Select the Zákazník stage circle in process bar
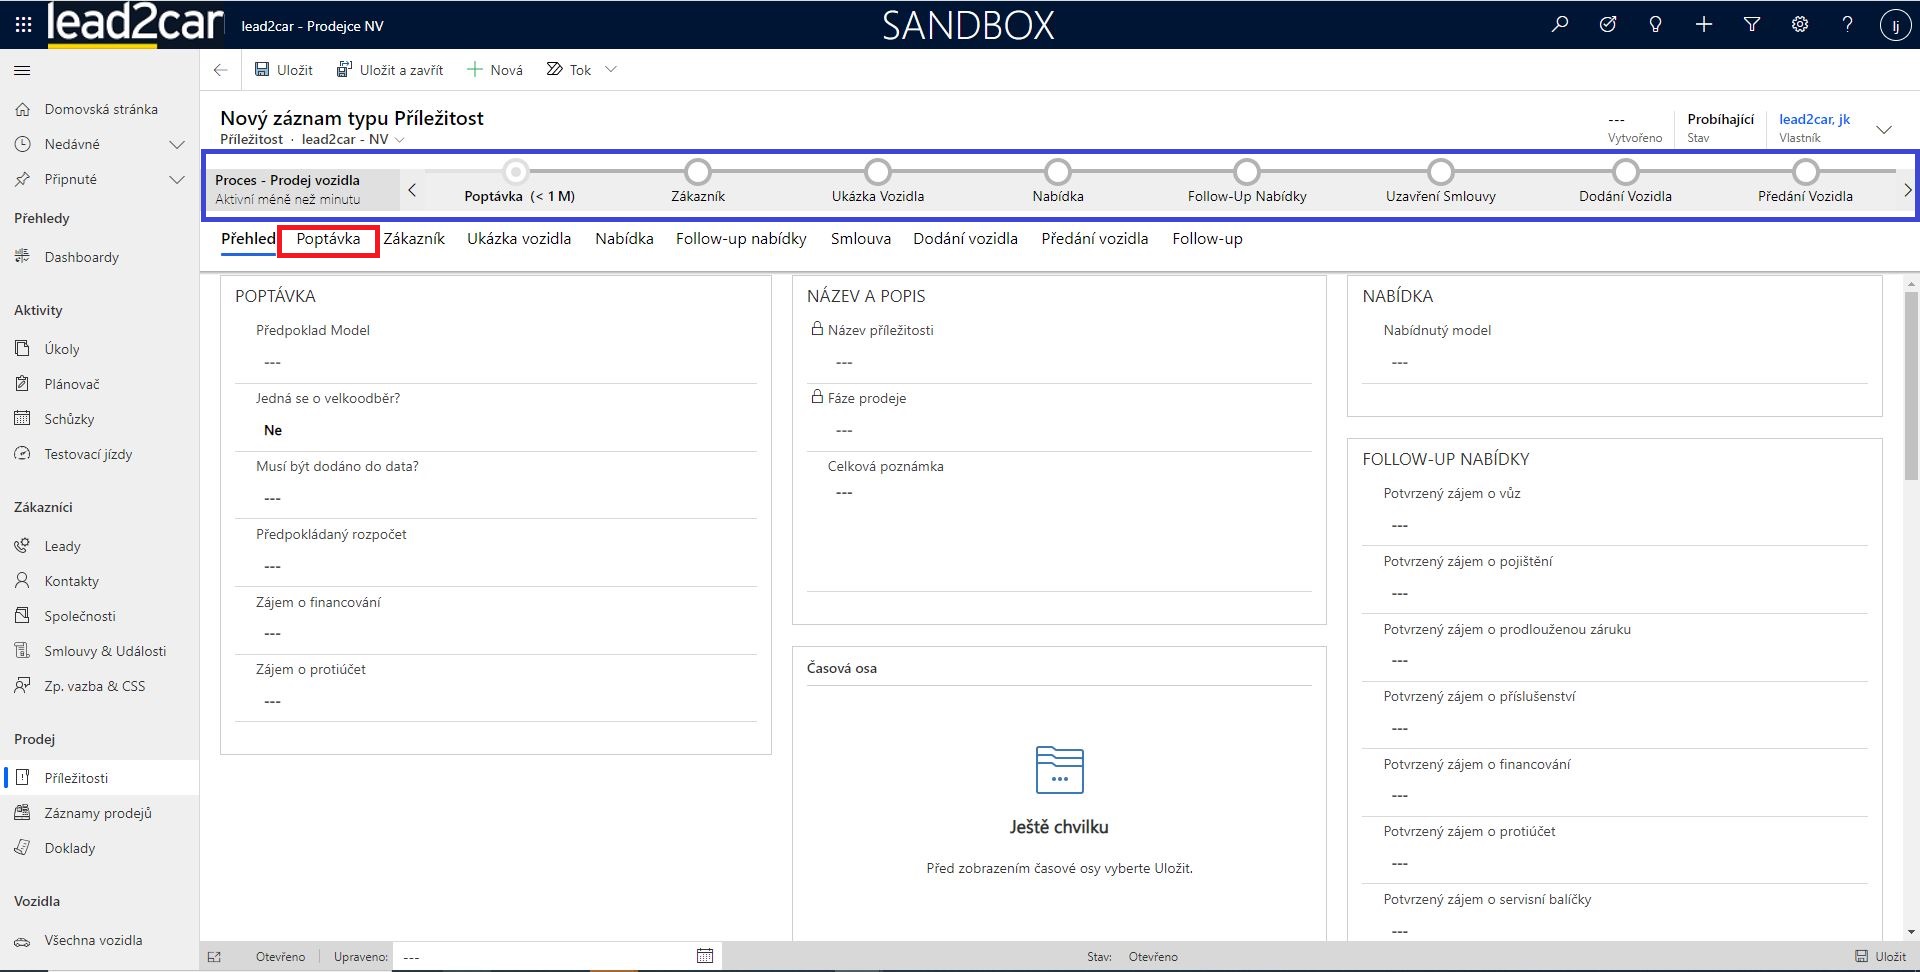This screenshot has width=1920, height=972. tap(698, 173)
